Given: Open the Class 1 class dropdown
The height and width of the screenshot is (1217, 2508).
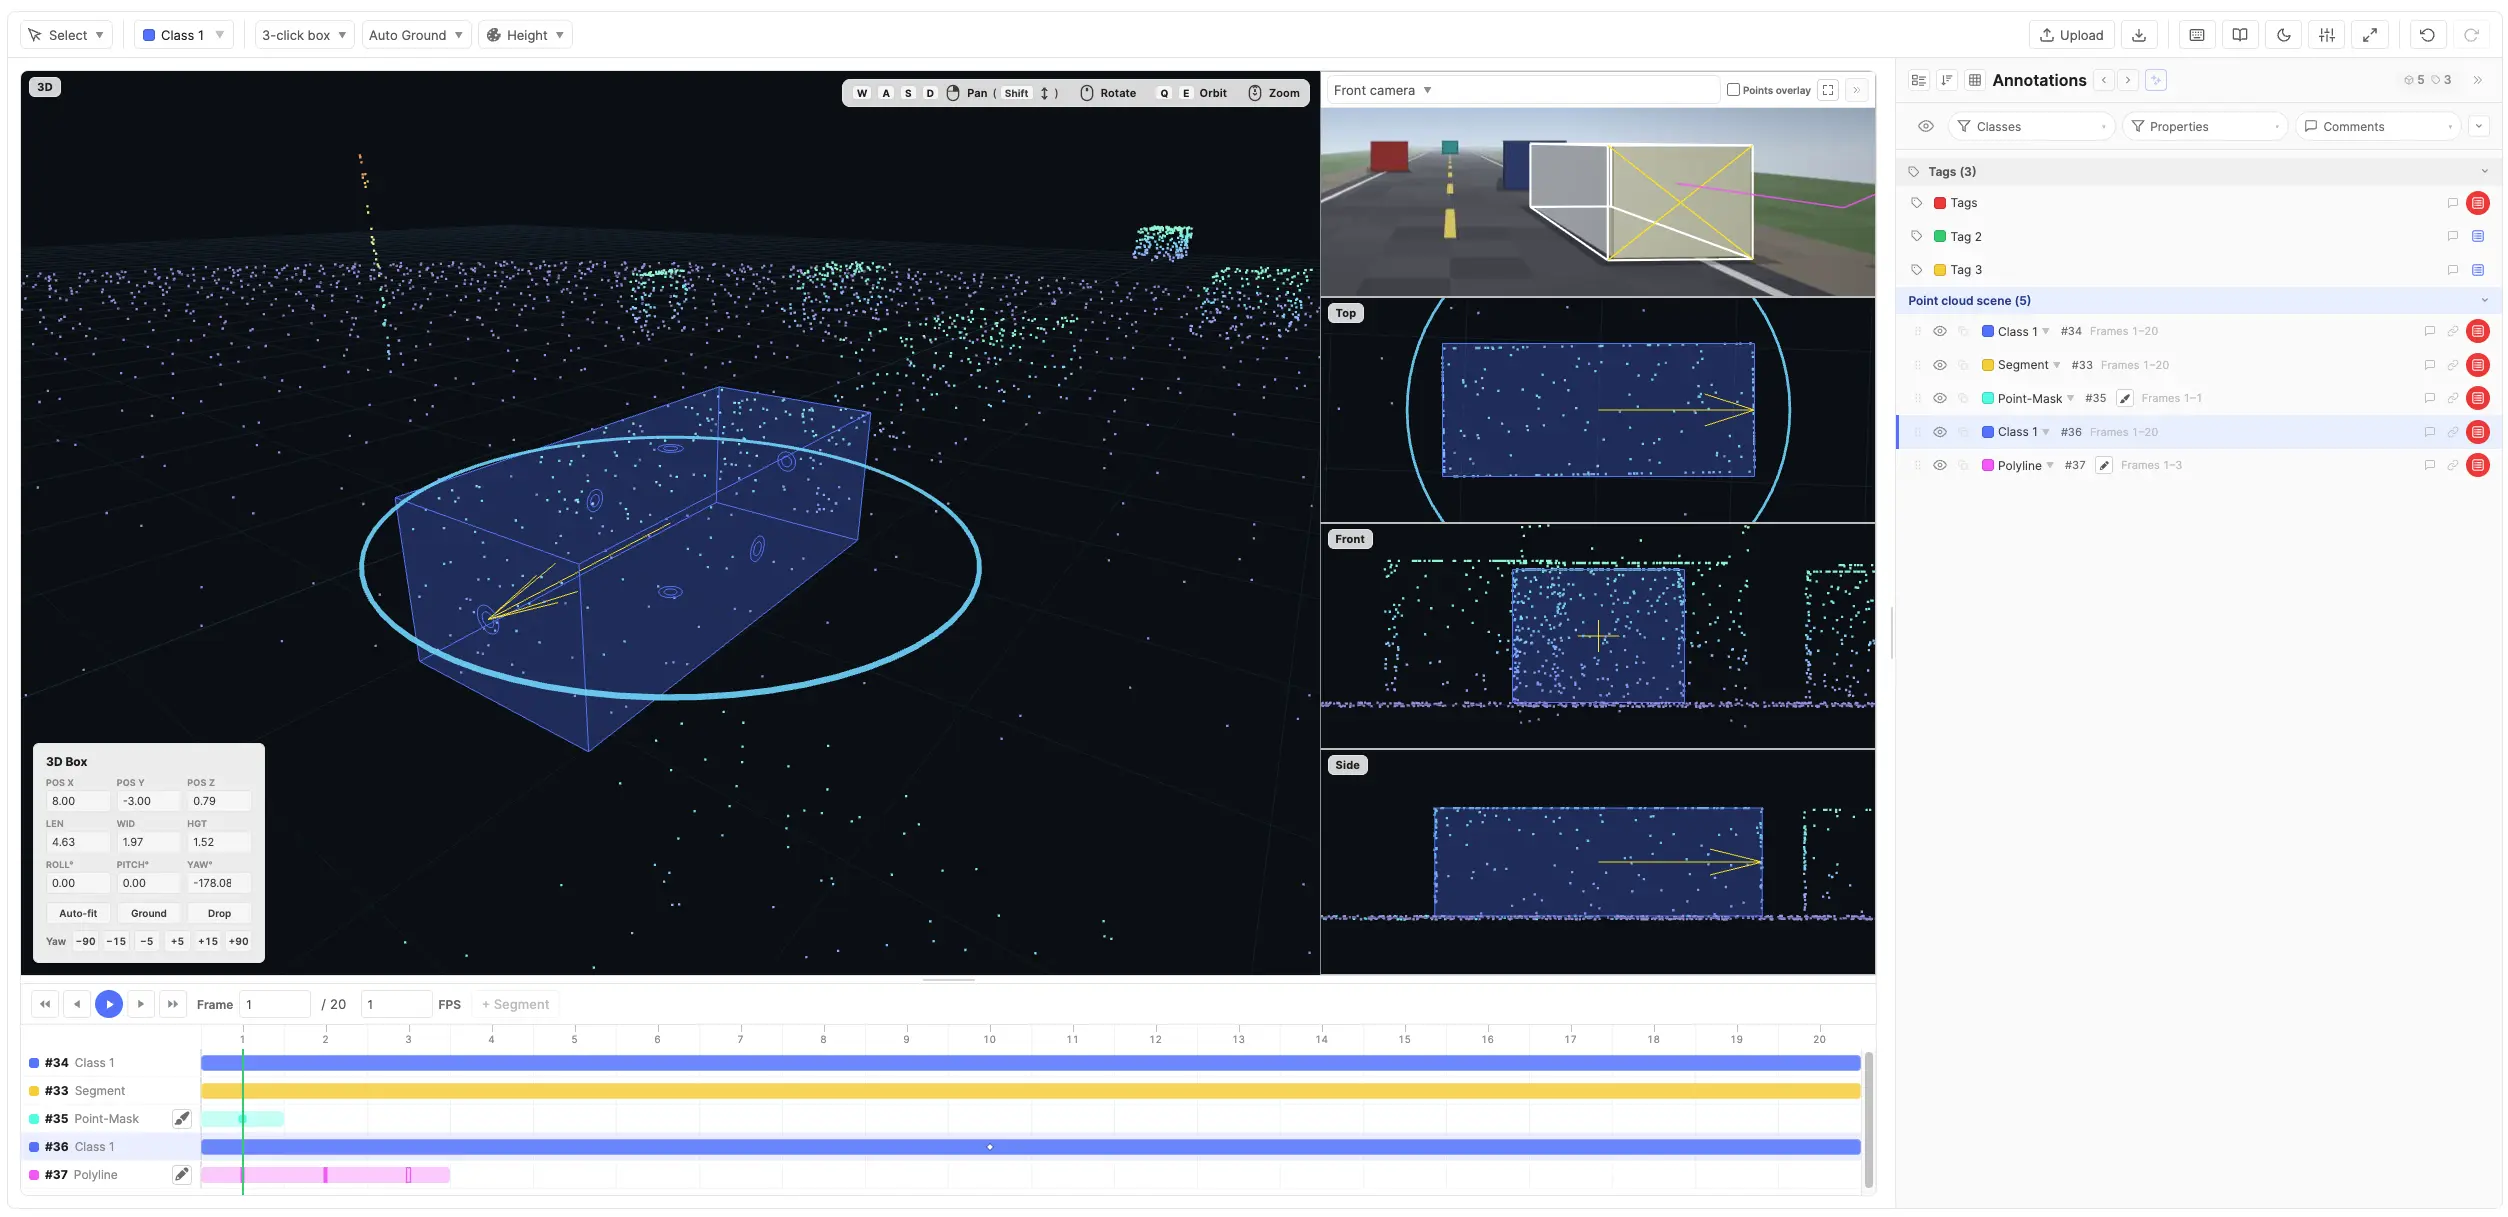Looking at the screenshot, I should (184, 35).
